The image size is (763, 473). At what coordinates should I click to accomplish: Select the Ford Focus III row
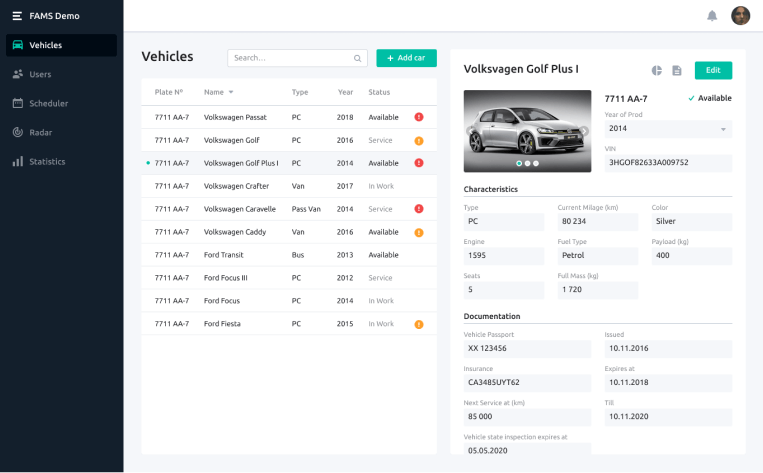point(289,278)
